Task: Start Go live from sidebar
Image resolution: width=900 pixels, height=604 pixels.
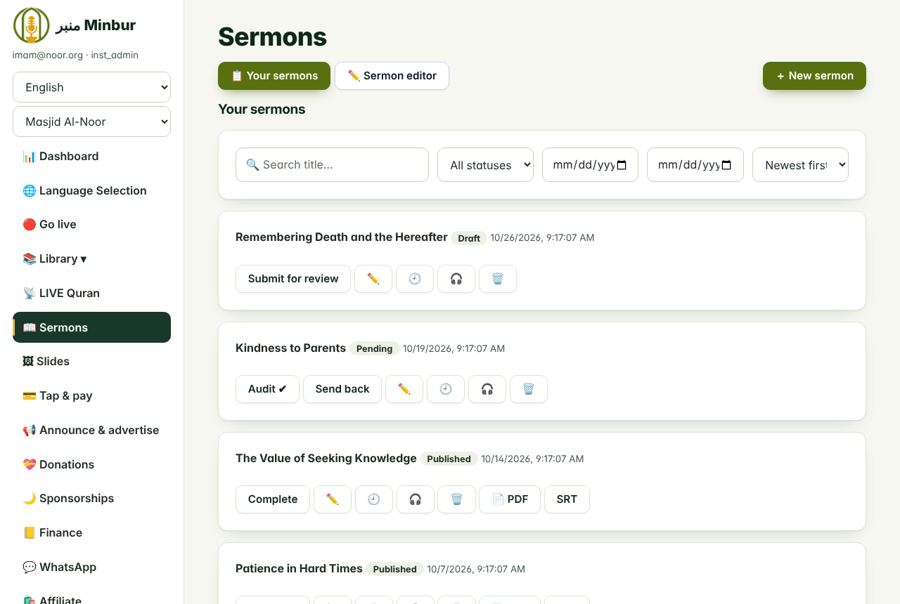Action: [x=92, y=224]
